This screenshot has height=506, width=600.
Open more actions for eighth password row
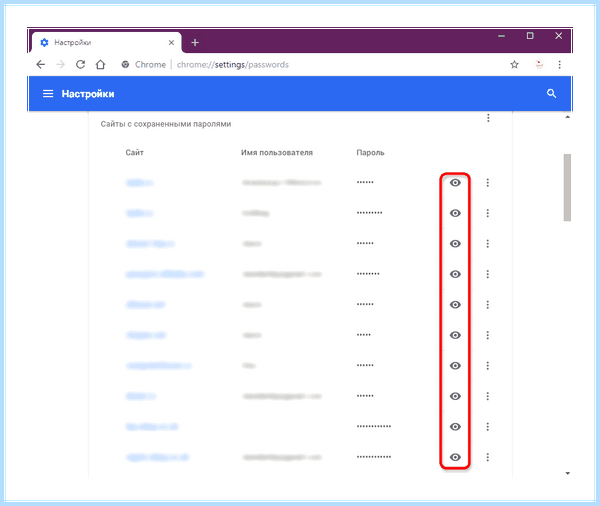pos(488,396)
